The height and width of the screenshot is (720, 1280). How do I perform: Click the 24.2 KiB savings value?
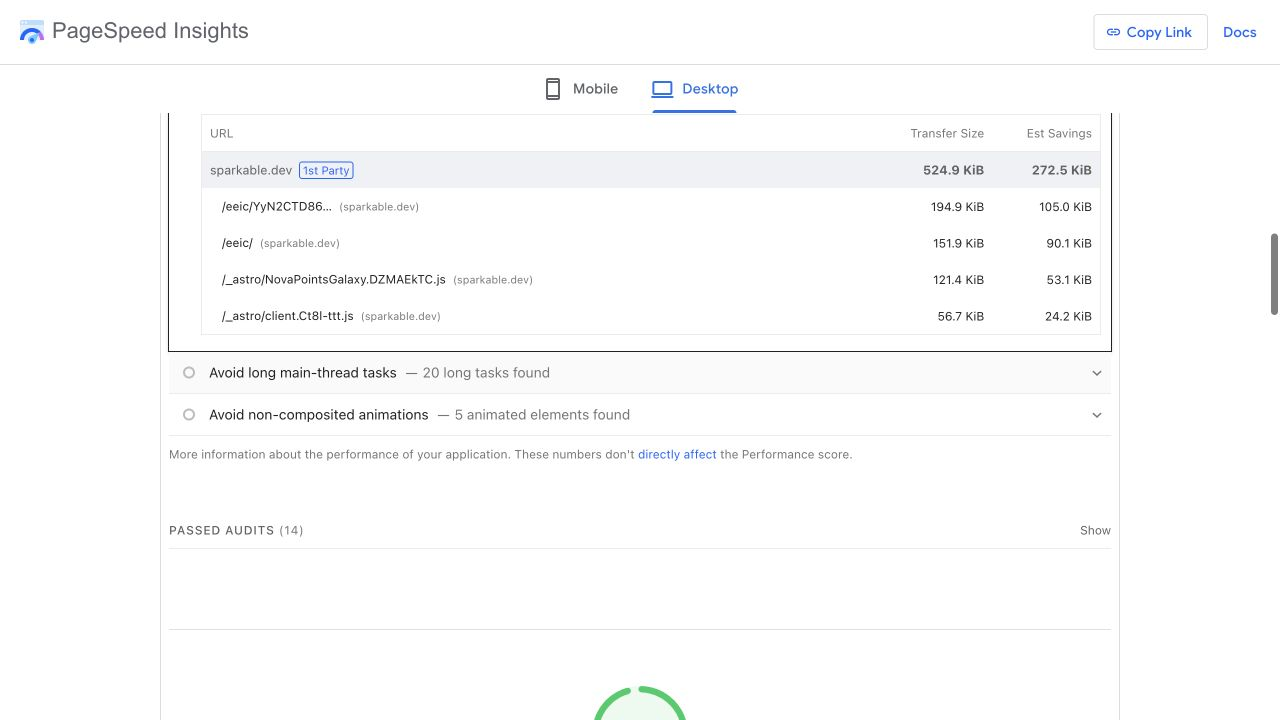pos(1068,316)
